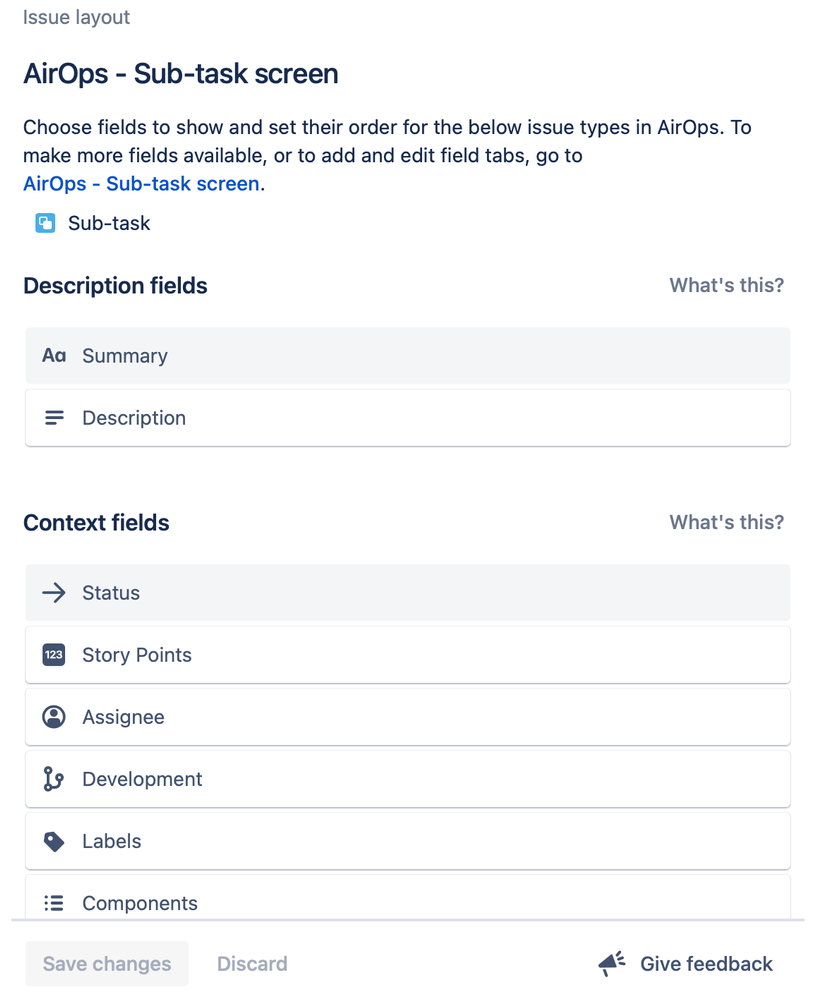Click the Summary field text icon
823x999 pixels.
point(54,356)
